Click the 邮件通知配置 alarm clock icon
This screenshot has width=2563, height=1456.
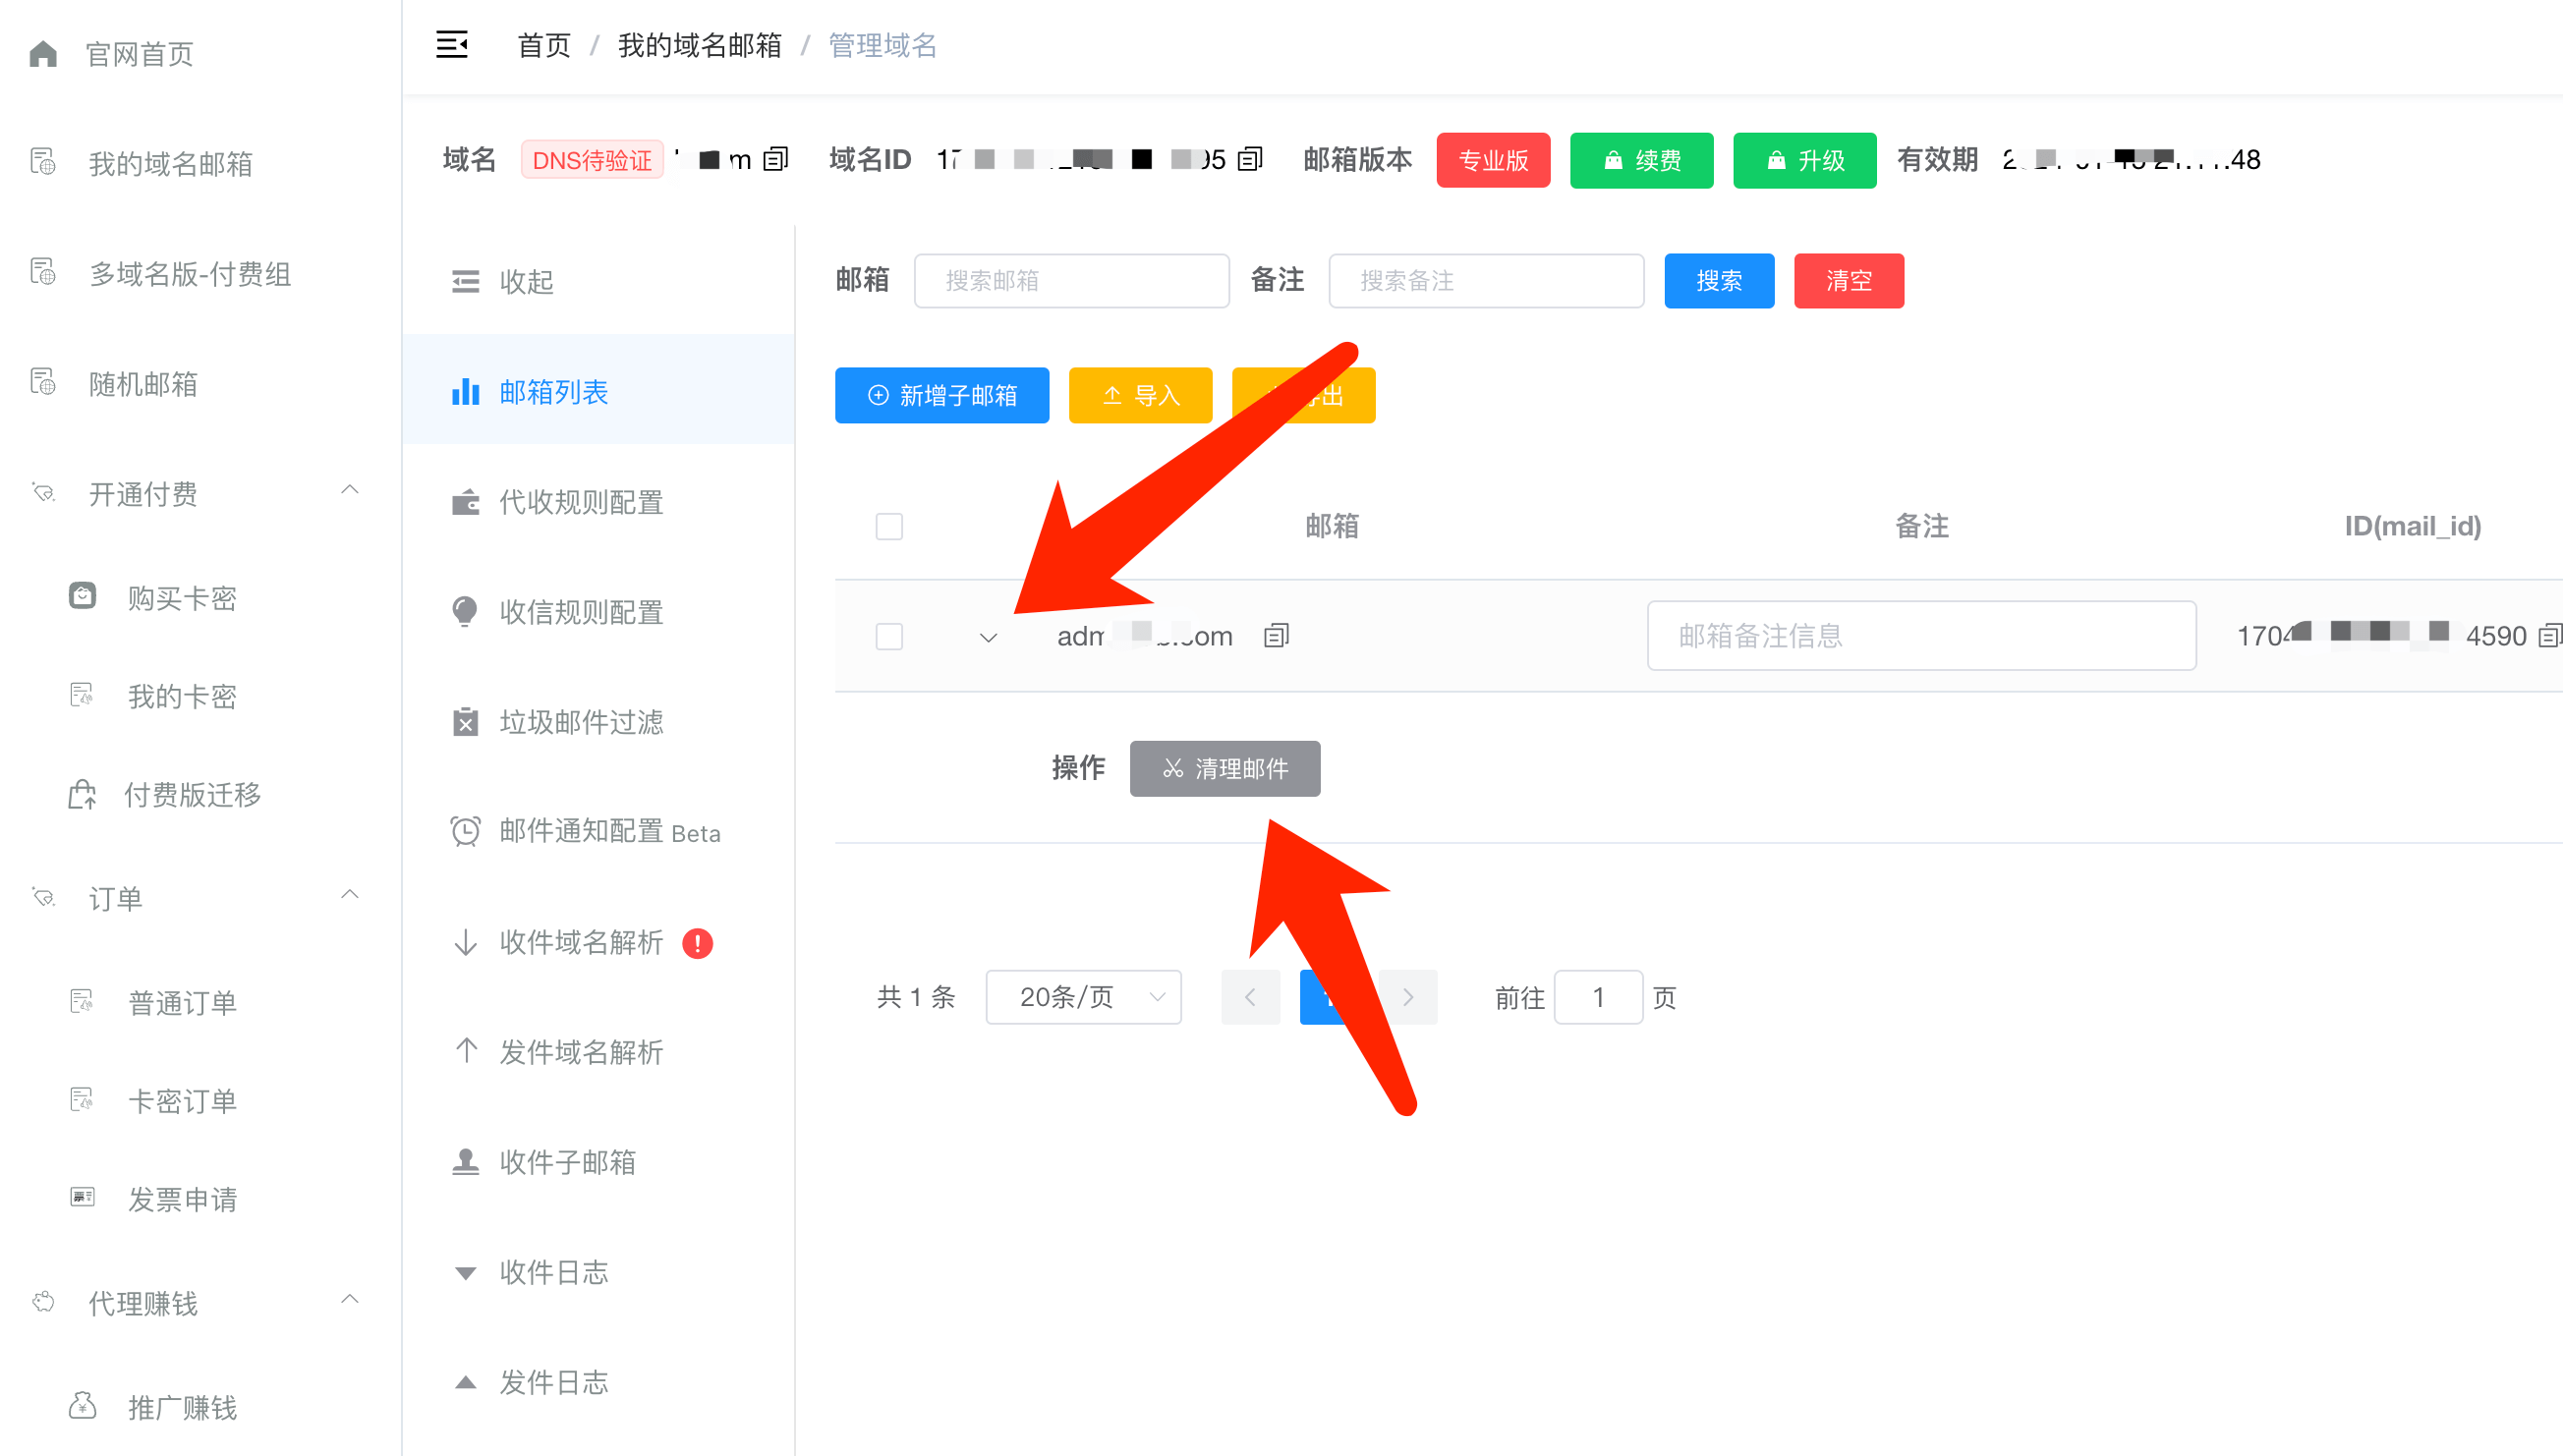[465, 831]
